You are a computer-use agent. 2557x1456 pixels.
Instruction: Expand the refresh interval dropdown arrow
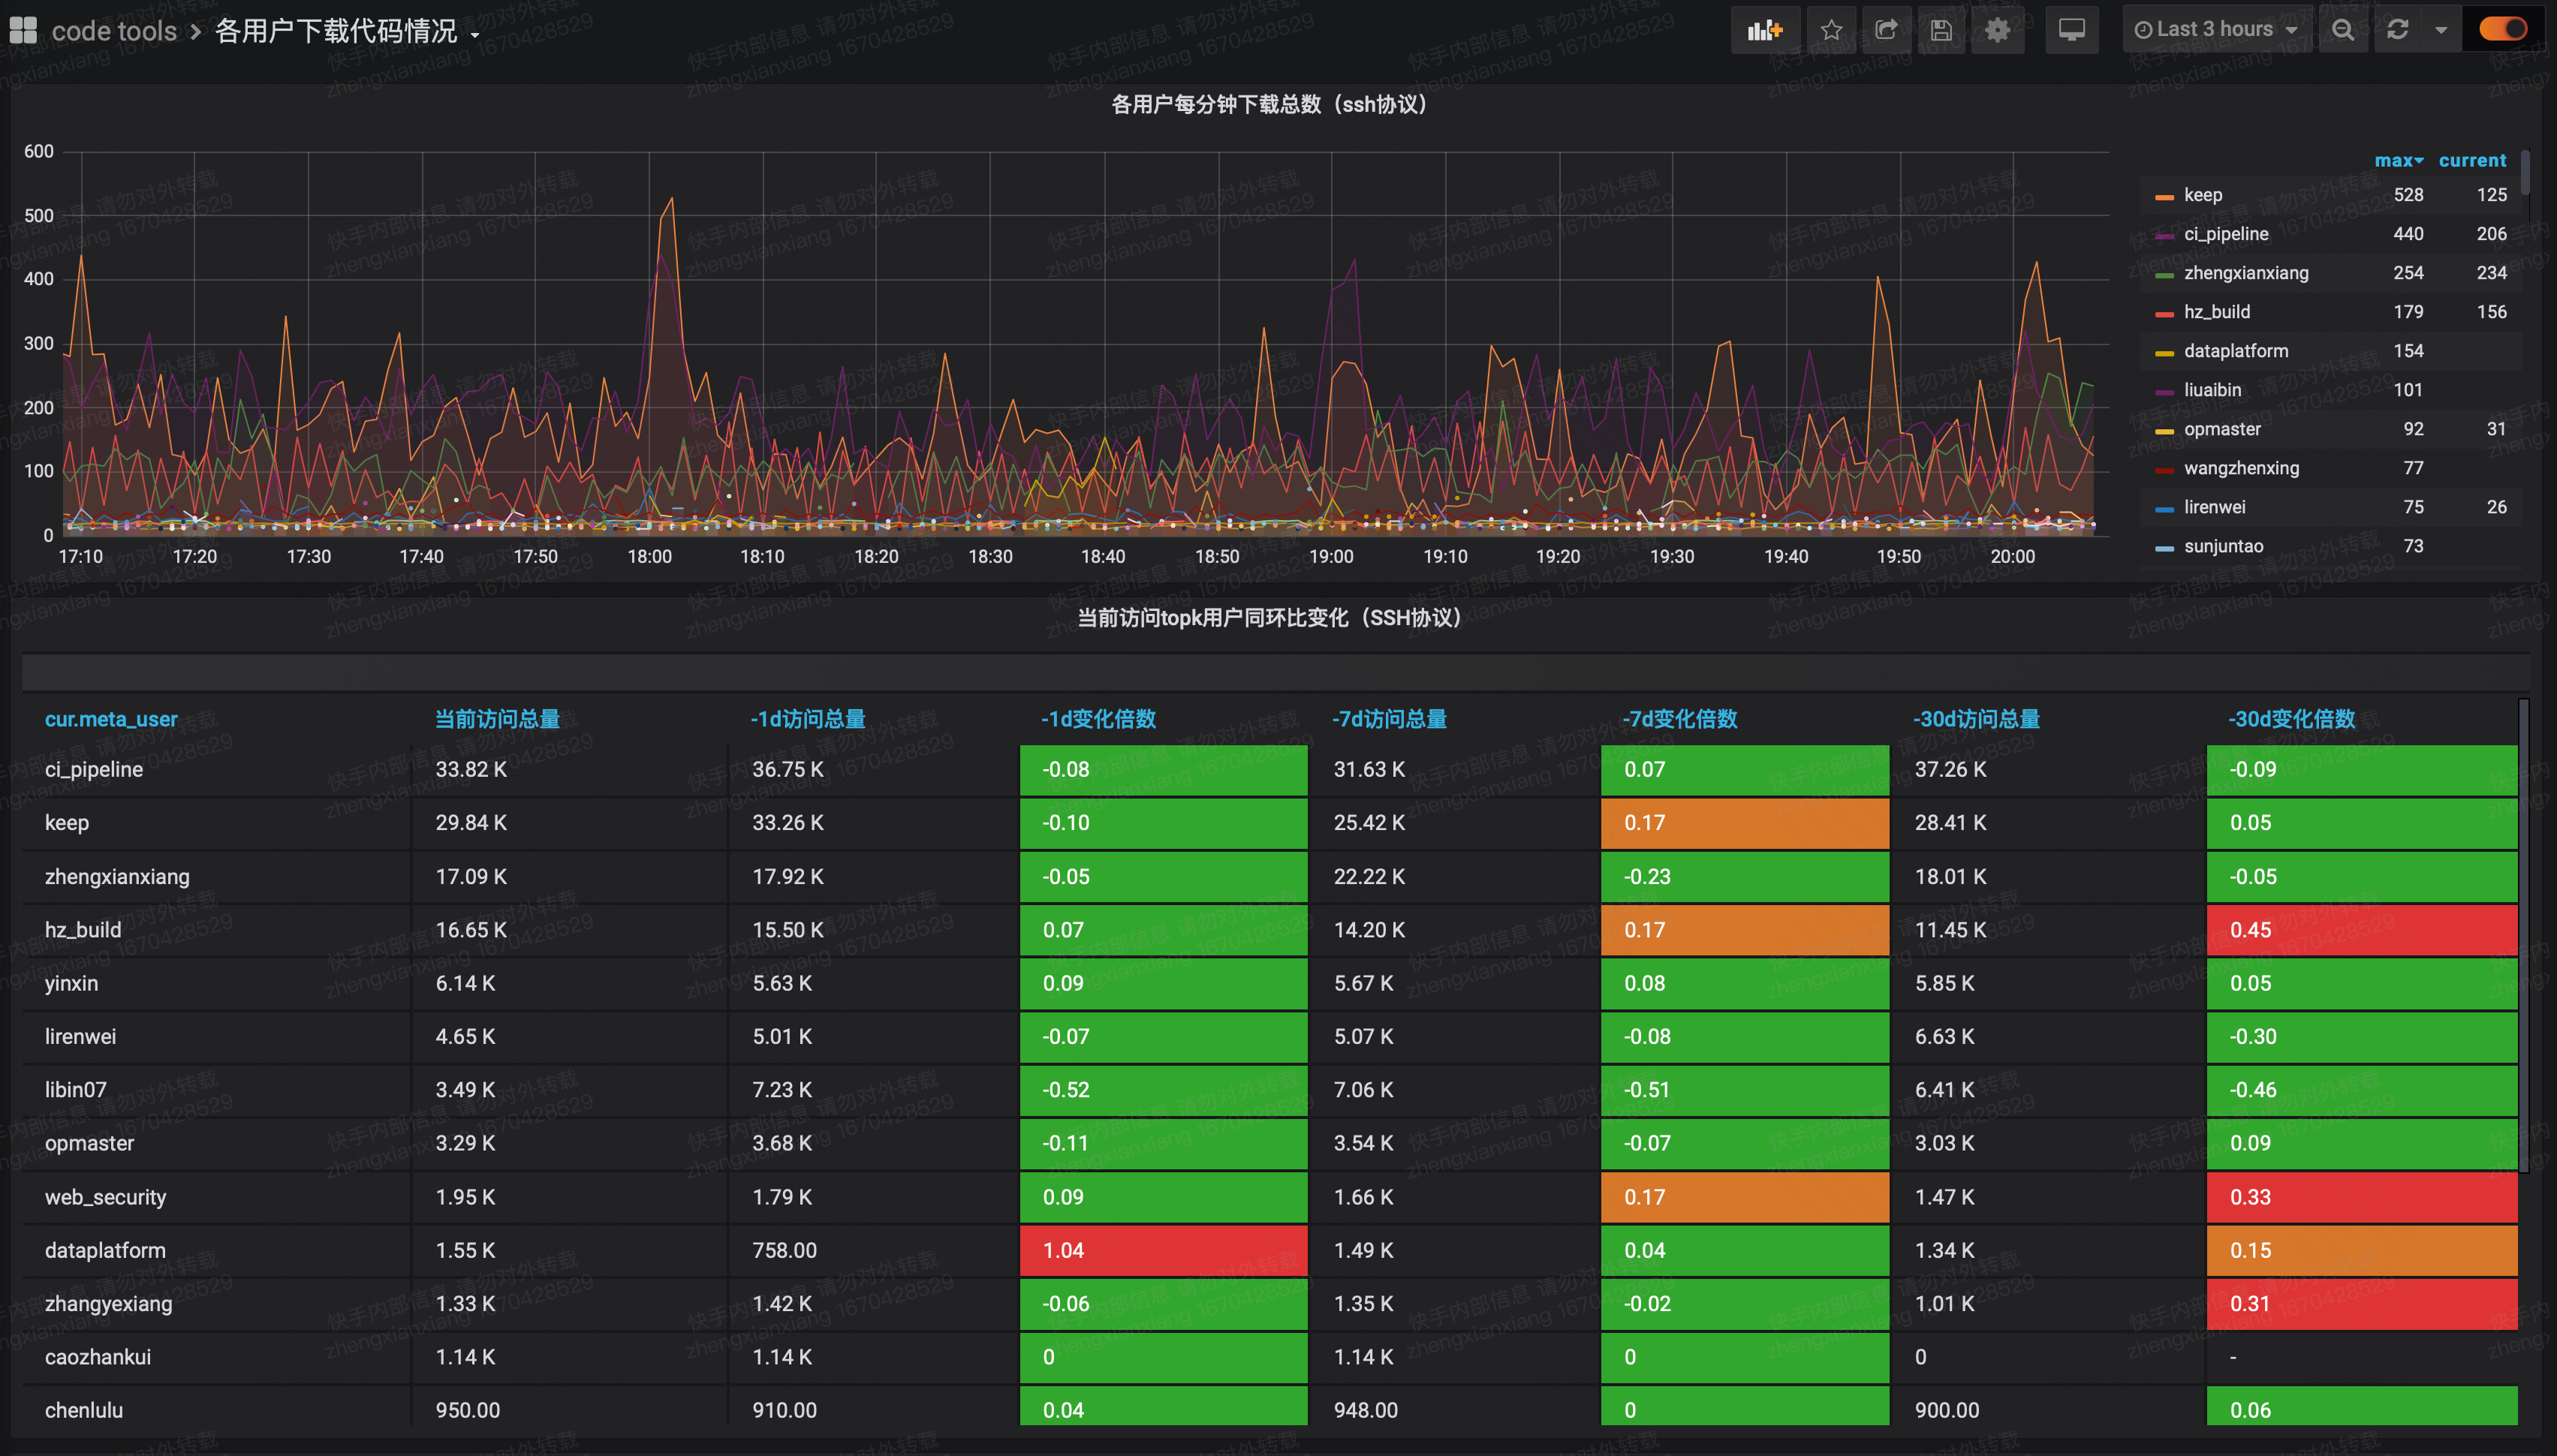point(2441,30)
